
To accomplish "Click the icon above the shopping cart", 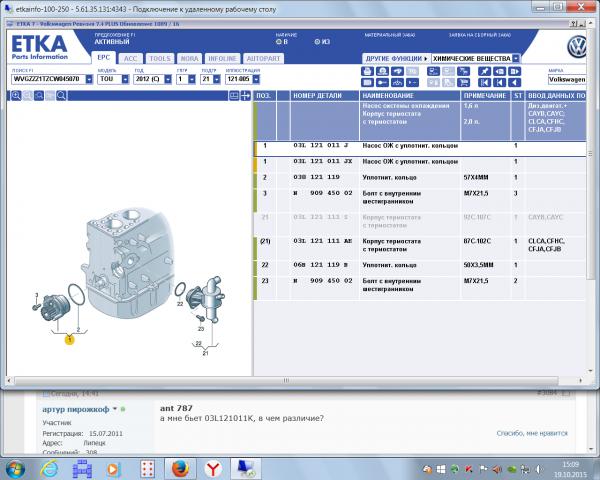I will point(463,71).
